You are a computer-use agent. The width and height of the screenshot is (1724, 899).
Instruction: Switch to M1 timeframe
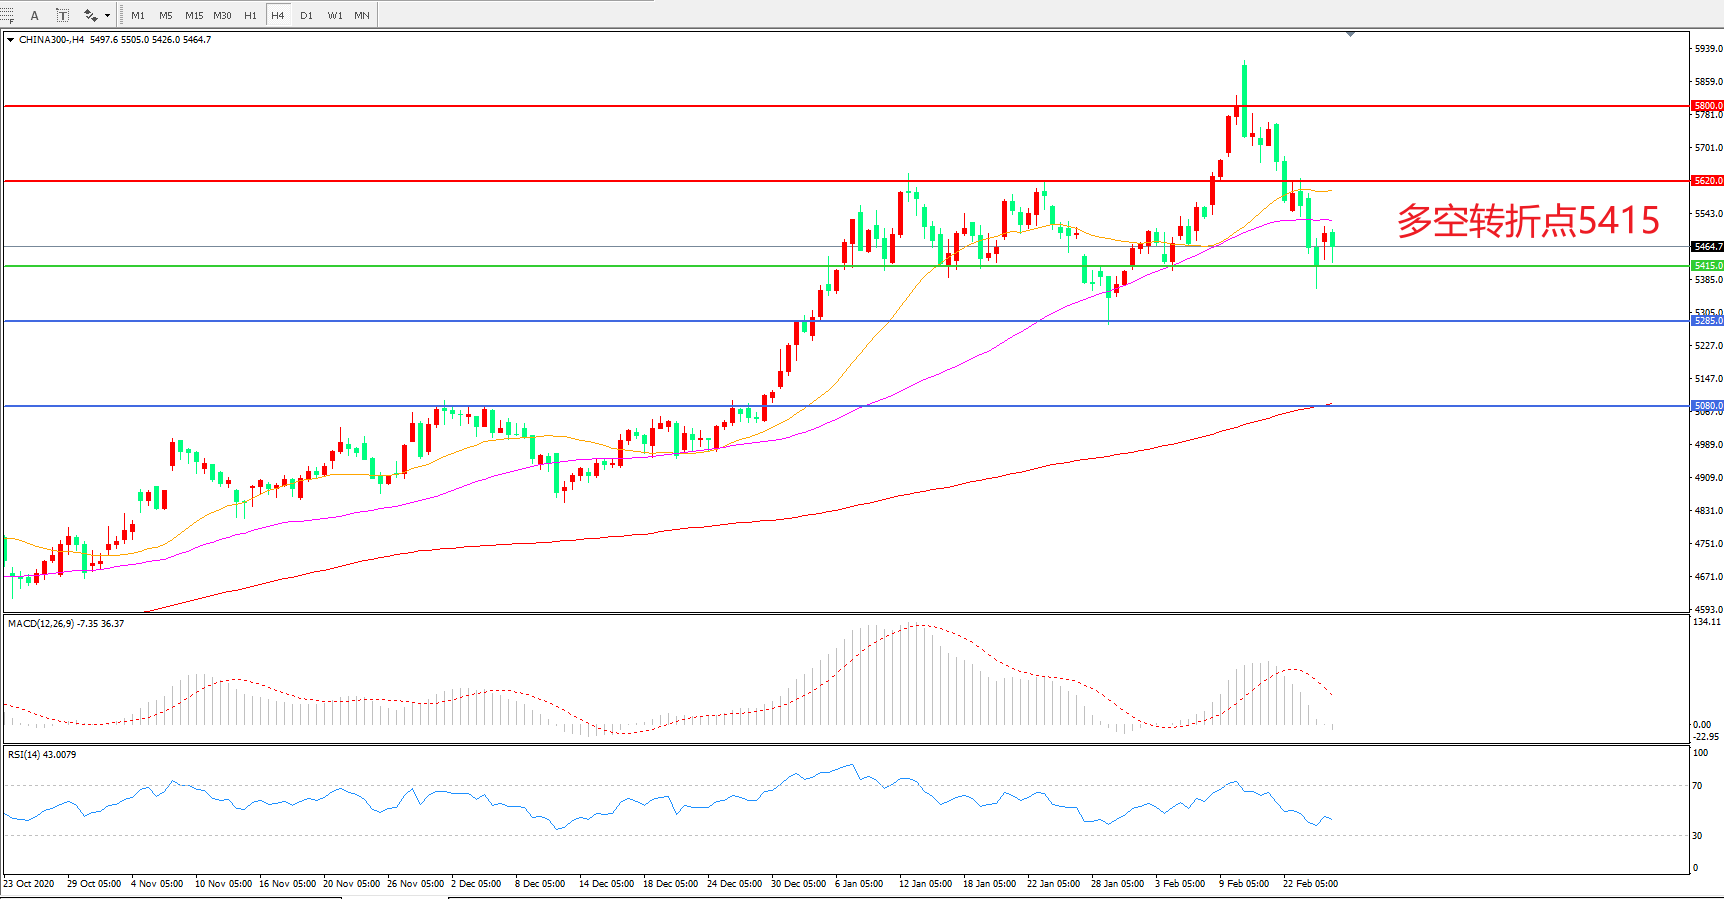(138, 15)
